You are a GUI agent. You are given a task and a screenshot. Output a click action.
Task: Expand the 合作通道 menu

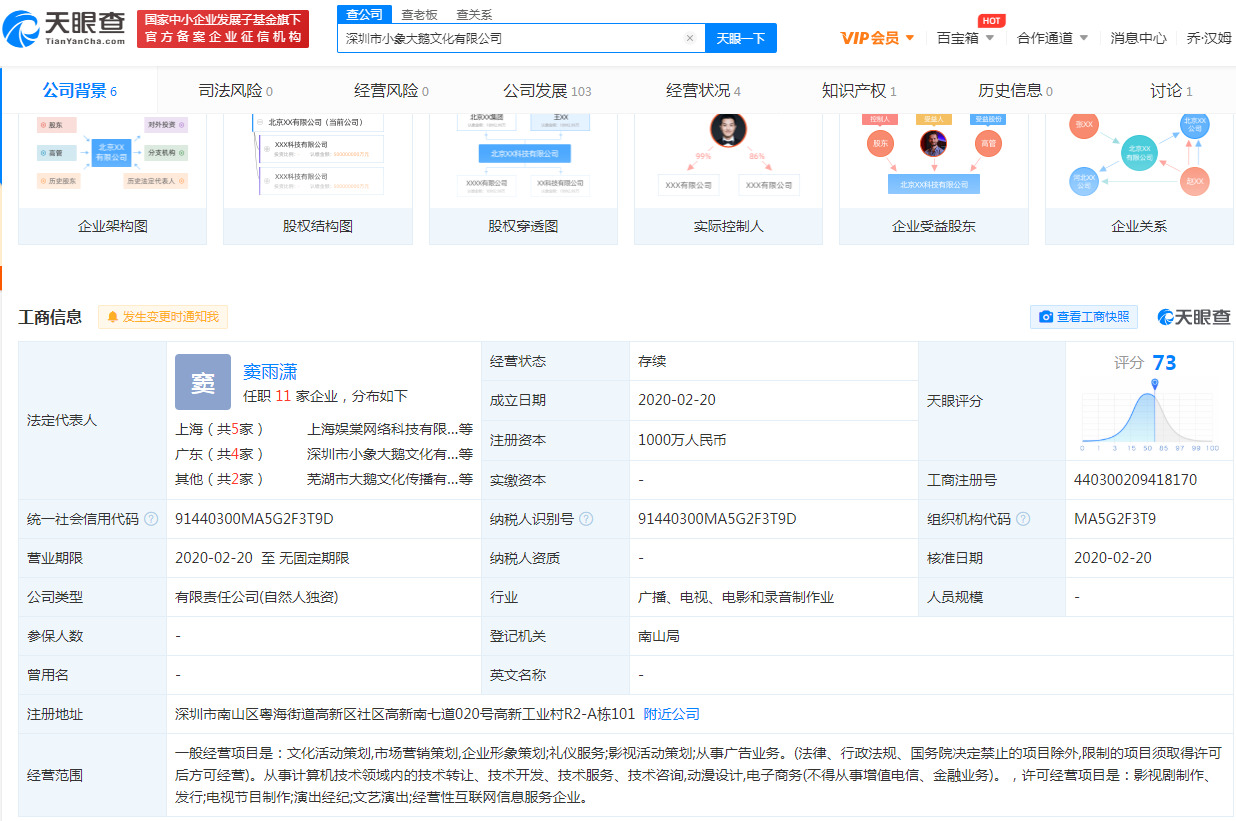tap(1052, 38)
